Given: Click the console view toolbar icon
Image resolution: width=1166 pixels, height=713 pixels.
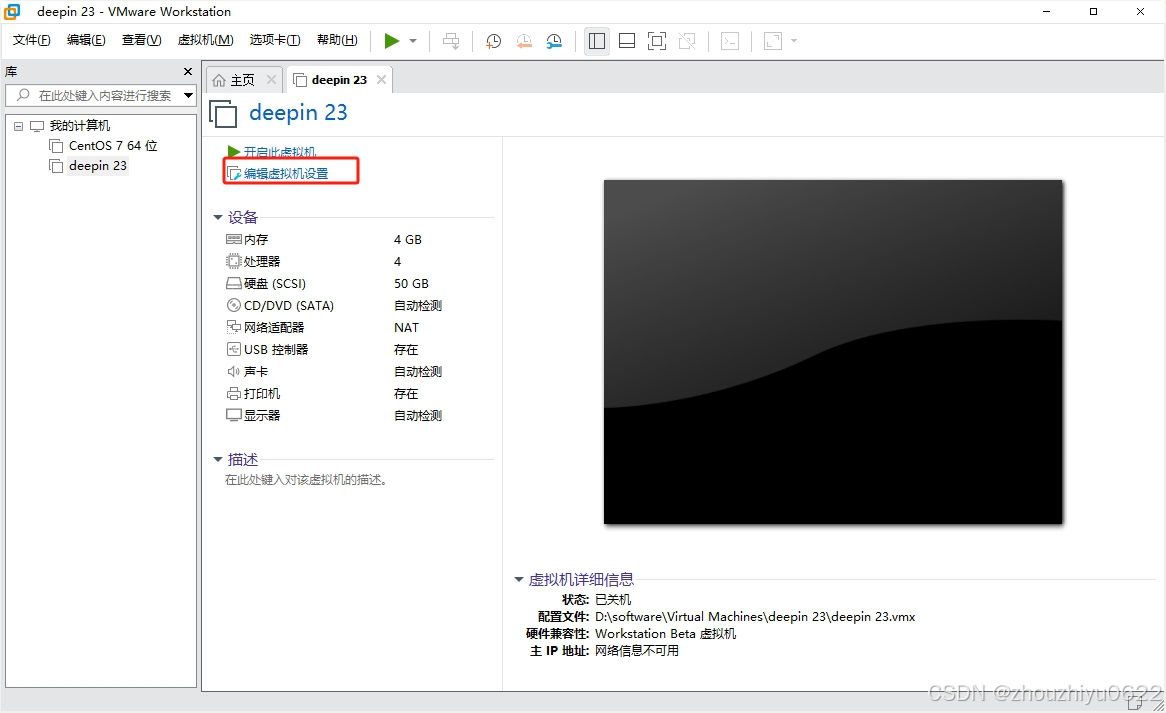Looking at the screenshot, I should (x=730, y=41).
